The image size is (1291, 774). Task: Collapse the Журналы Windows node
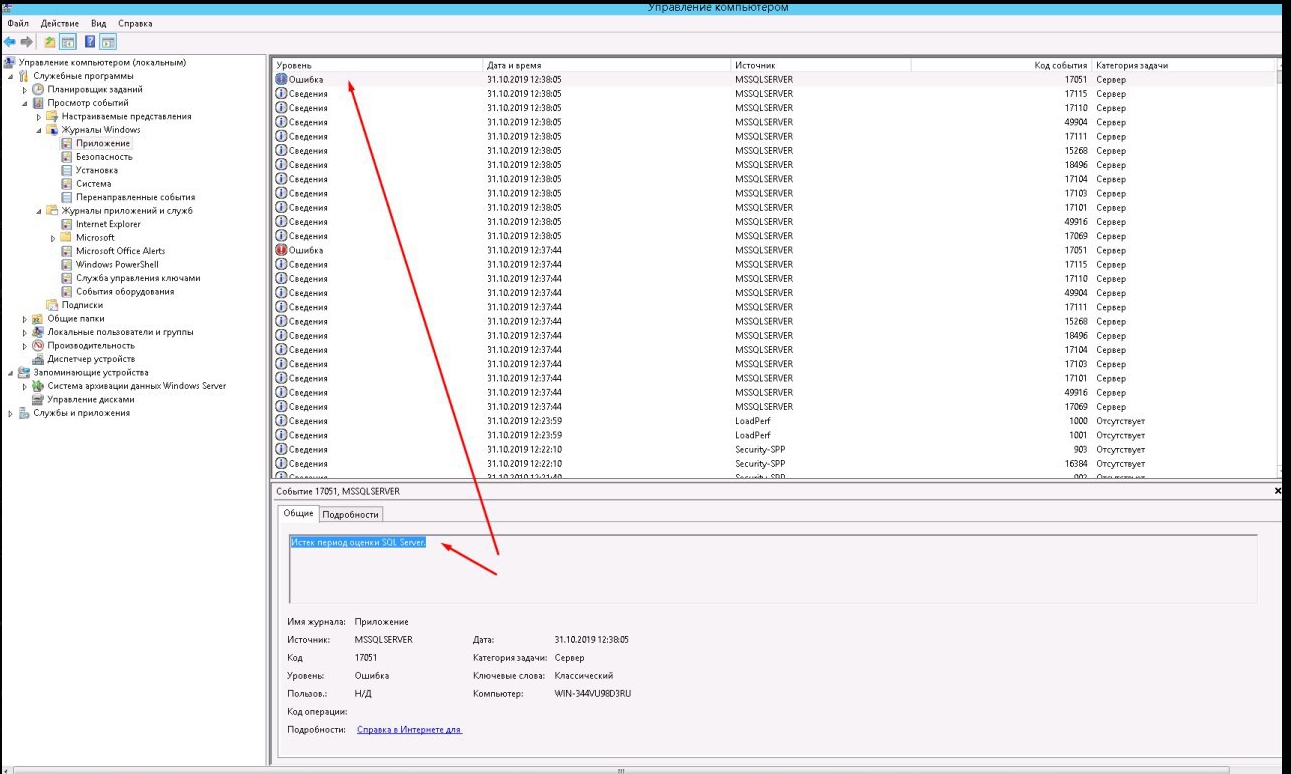pyautogui.click(x=40, y=130)
